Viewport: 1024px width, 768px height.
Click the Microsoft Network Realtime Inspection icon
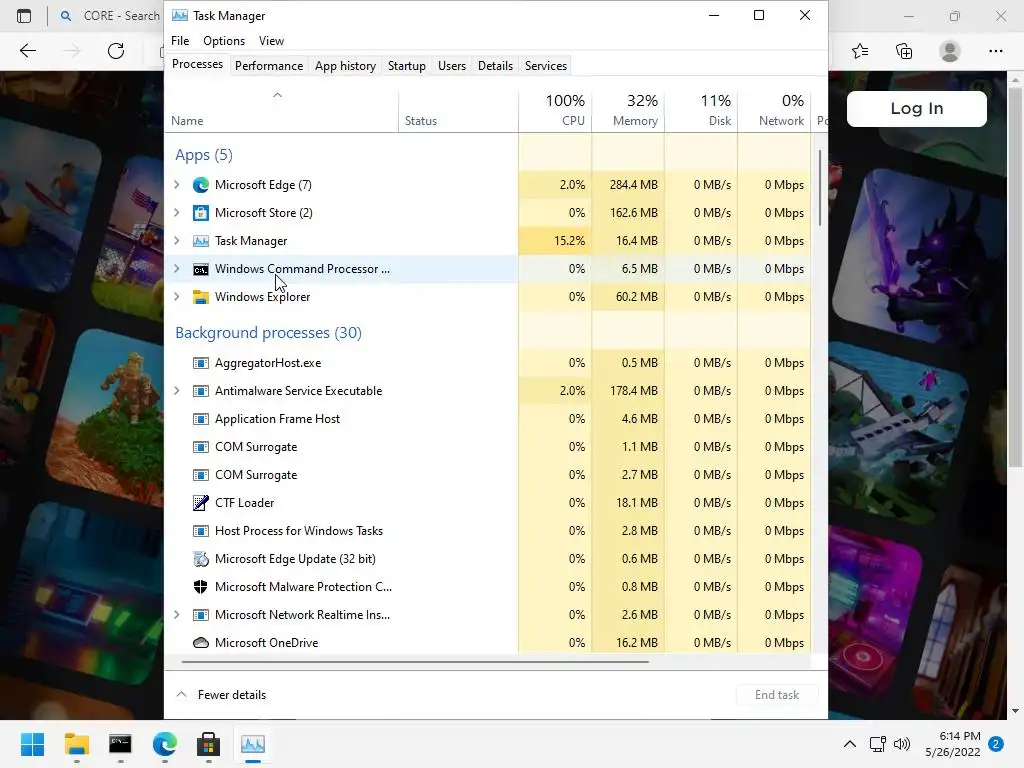tap(200, 615)
